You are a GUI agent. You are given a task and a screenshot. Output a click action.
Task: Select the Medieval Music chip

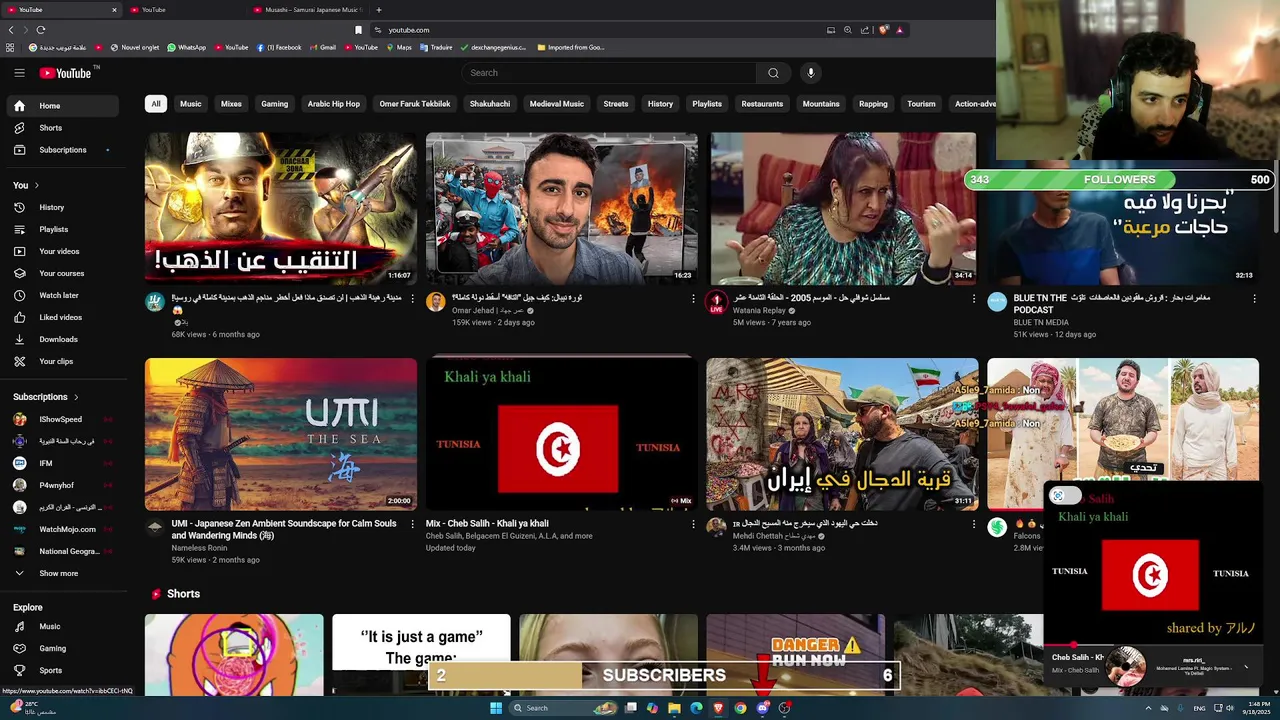(556, 104)
